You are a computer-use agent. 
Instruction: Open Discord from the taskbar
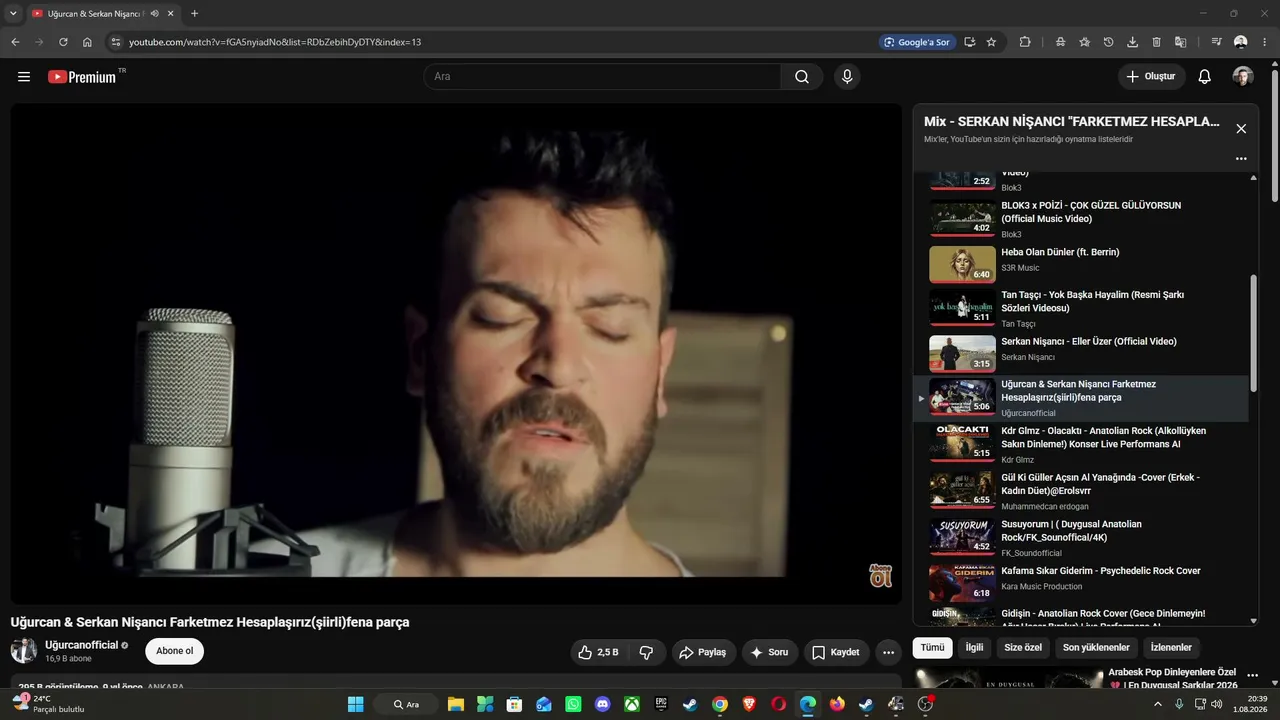[x=602, y=704]
